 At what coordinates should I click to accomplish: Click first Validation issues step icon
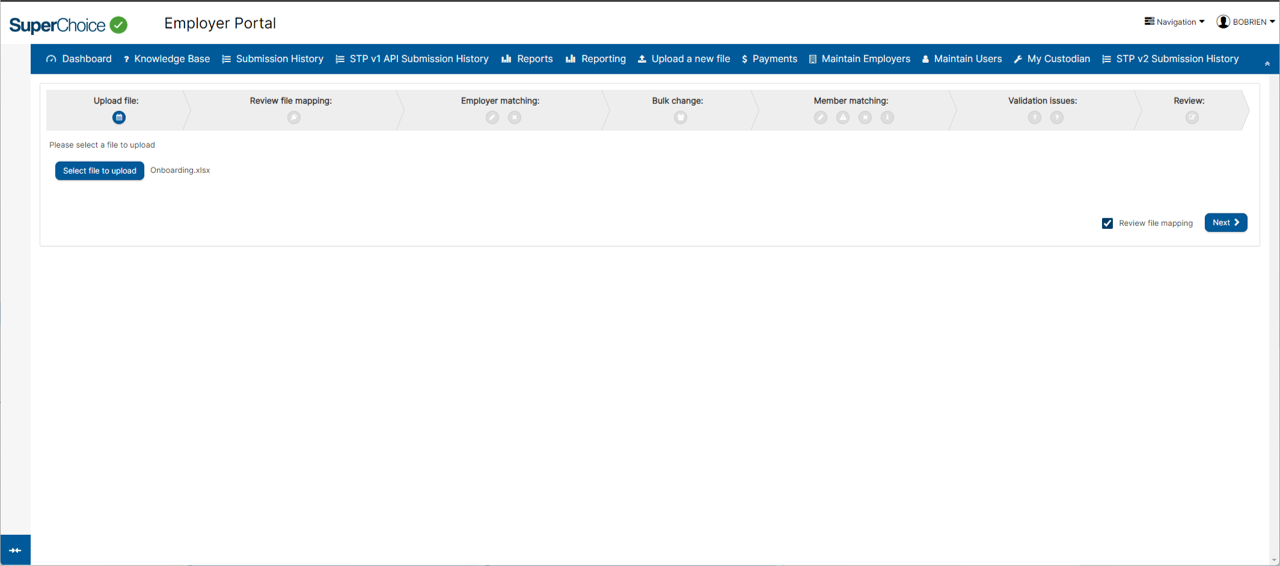[1035, 117]
